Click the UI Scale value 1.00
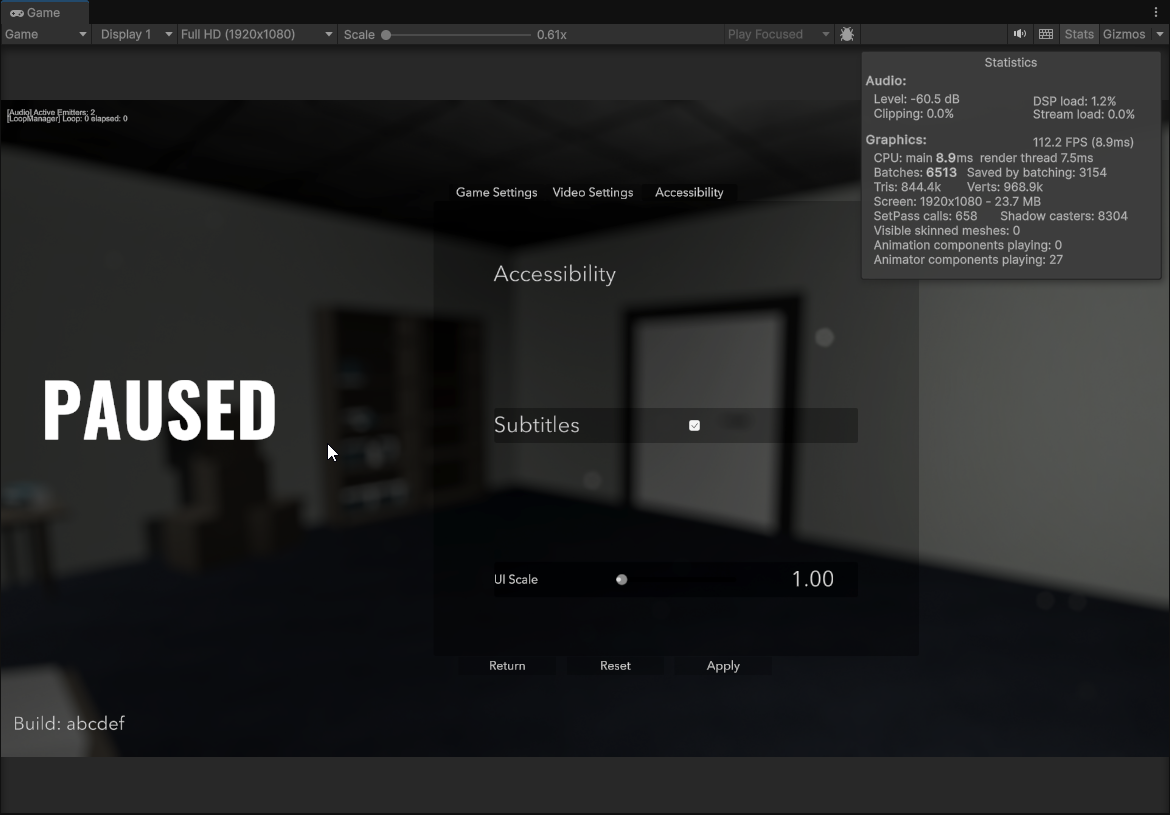The height and width of the screenshot is (815, 1170). (x=813, y=579)
